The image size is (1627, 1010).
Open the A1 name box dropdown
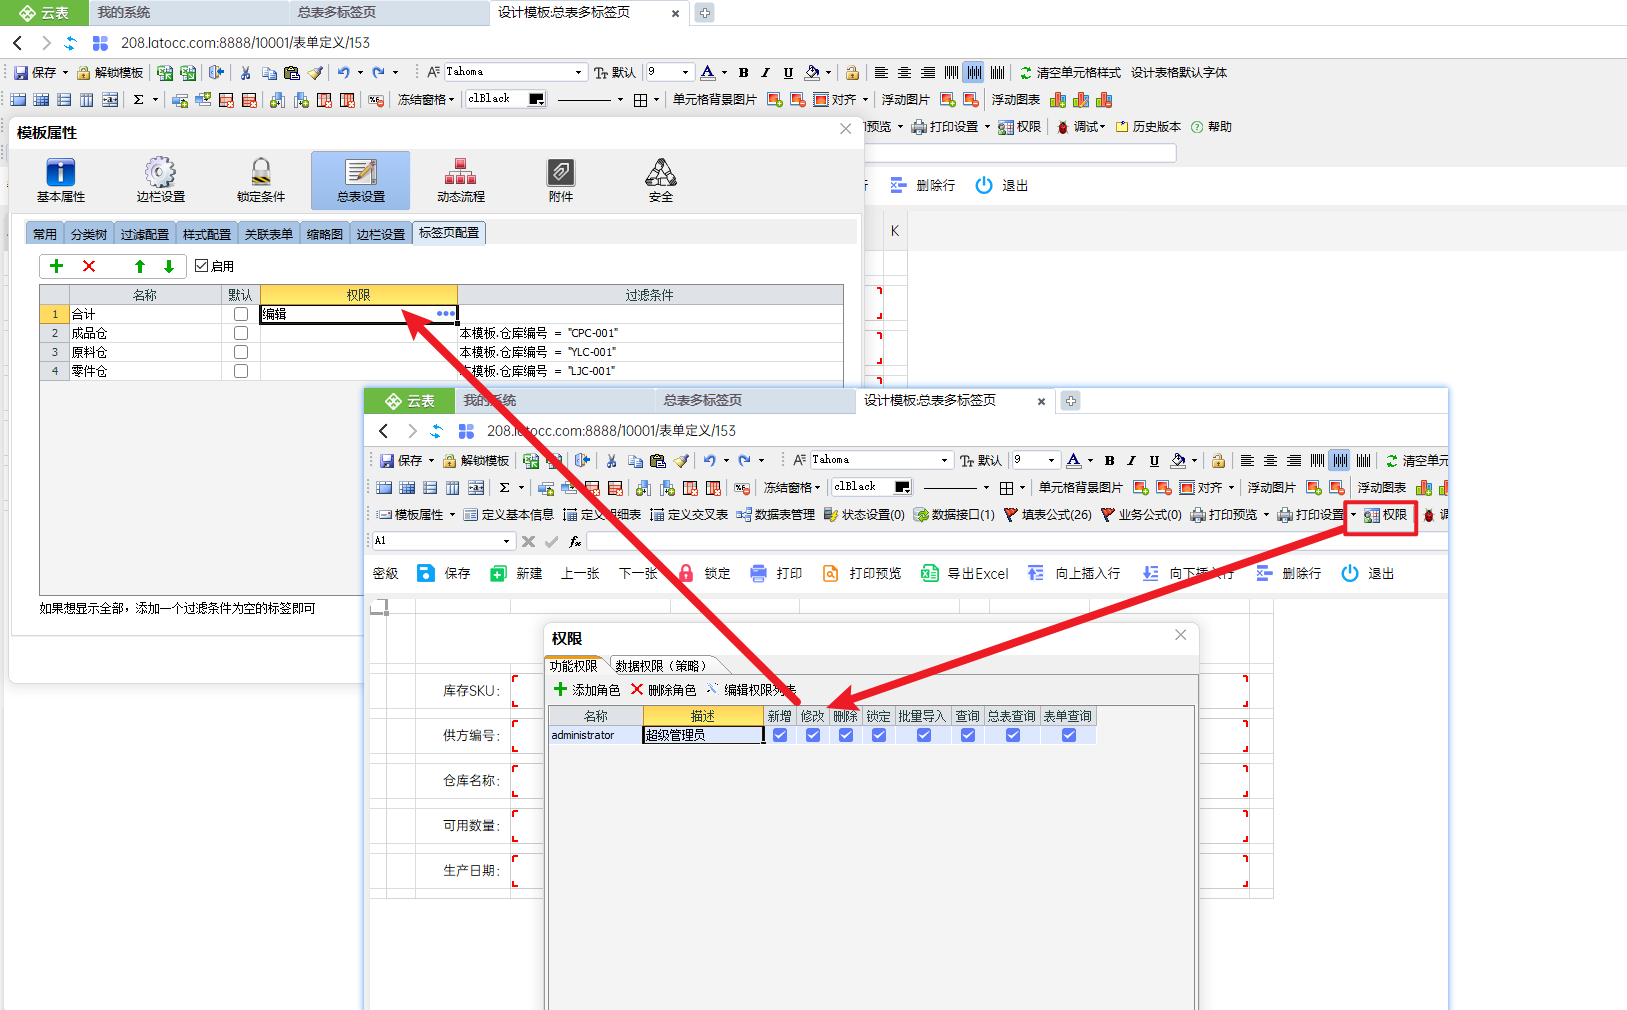pos(506,541)
